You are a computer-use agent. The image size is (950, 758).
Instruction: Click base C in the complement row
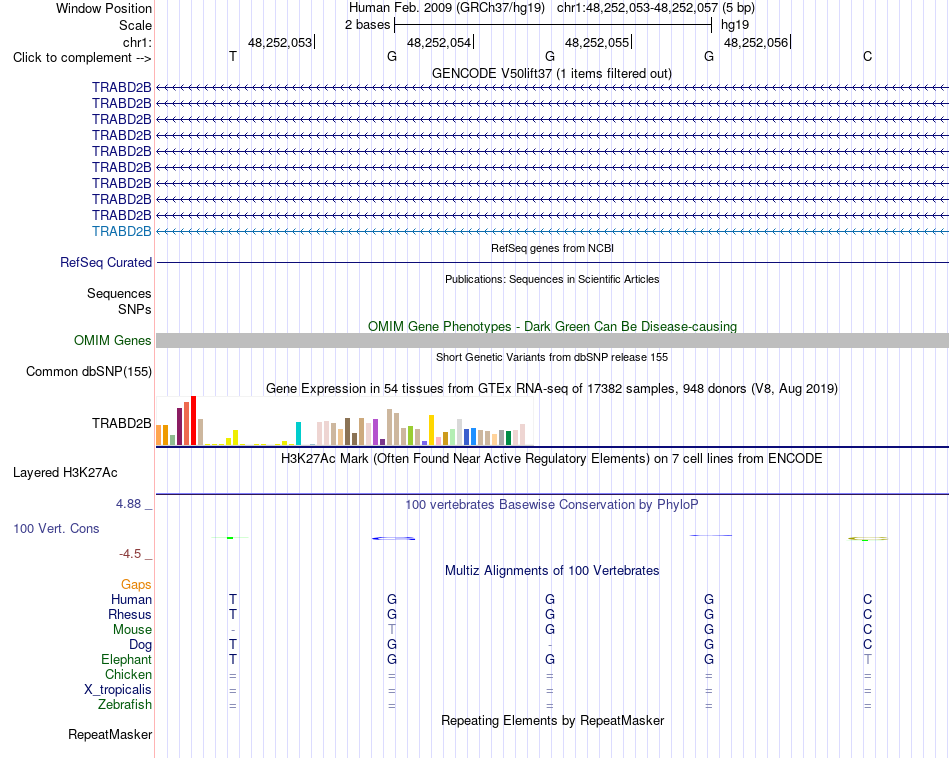pos(868,56)
